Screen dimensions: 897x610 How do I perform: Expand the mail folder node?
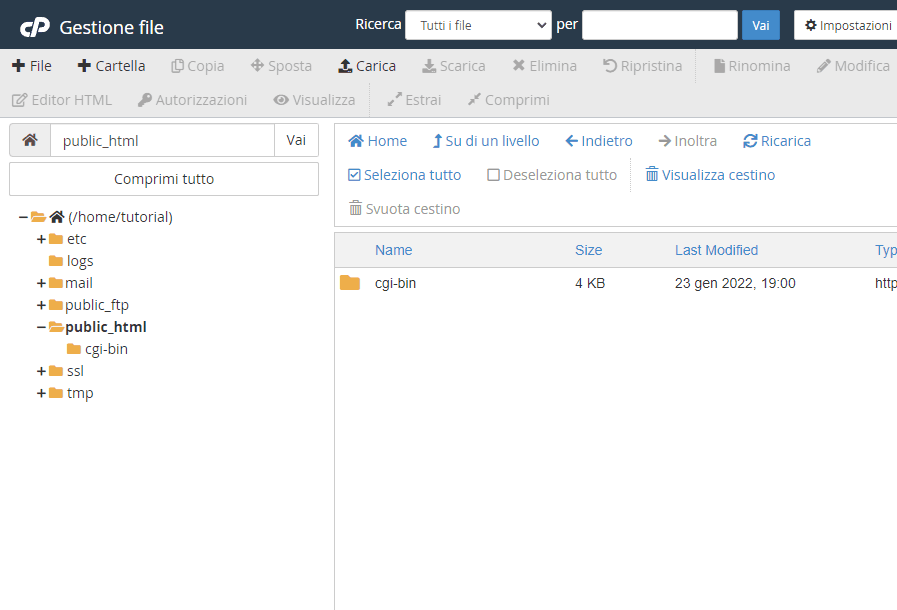click(41, 283)
